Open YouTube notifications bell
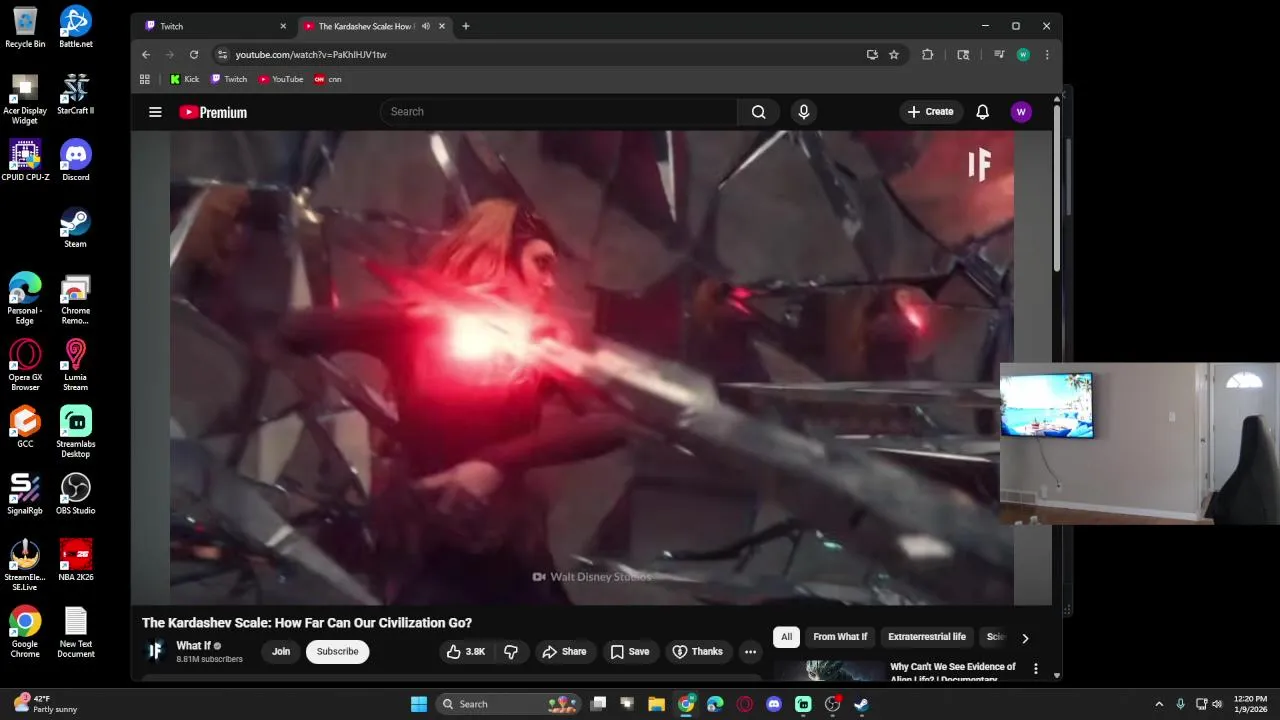Image resolution: width=1280 pixels, height=720 pixels. point(982,112)
